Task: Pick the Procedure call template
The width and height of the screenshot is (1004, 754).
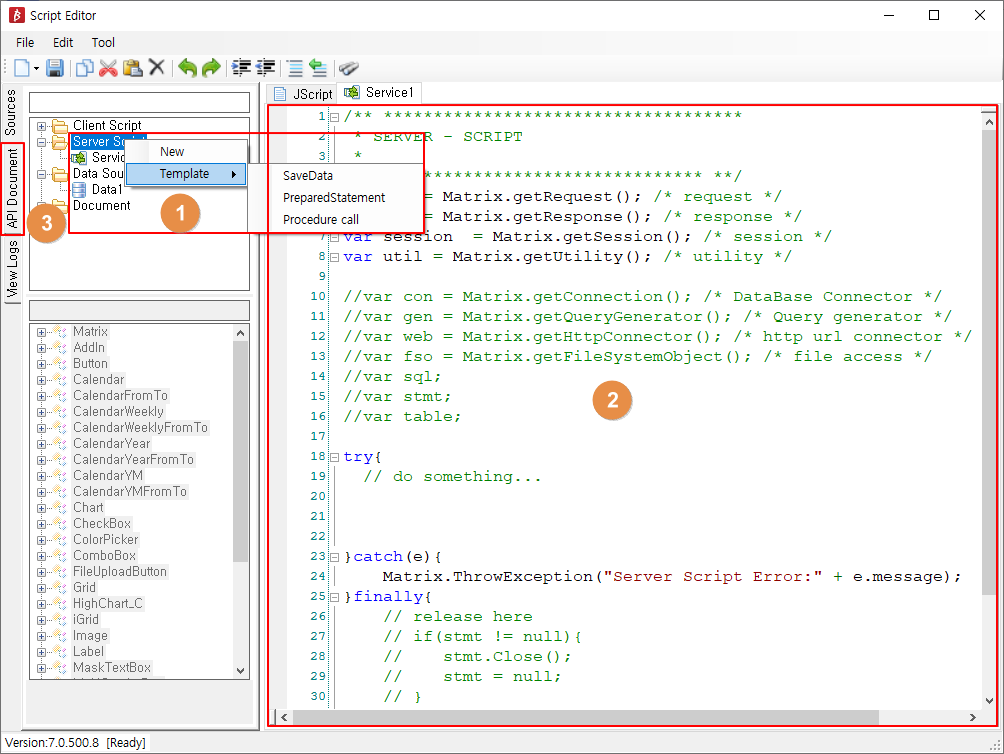Action: [321, 219]
